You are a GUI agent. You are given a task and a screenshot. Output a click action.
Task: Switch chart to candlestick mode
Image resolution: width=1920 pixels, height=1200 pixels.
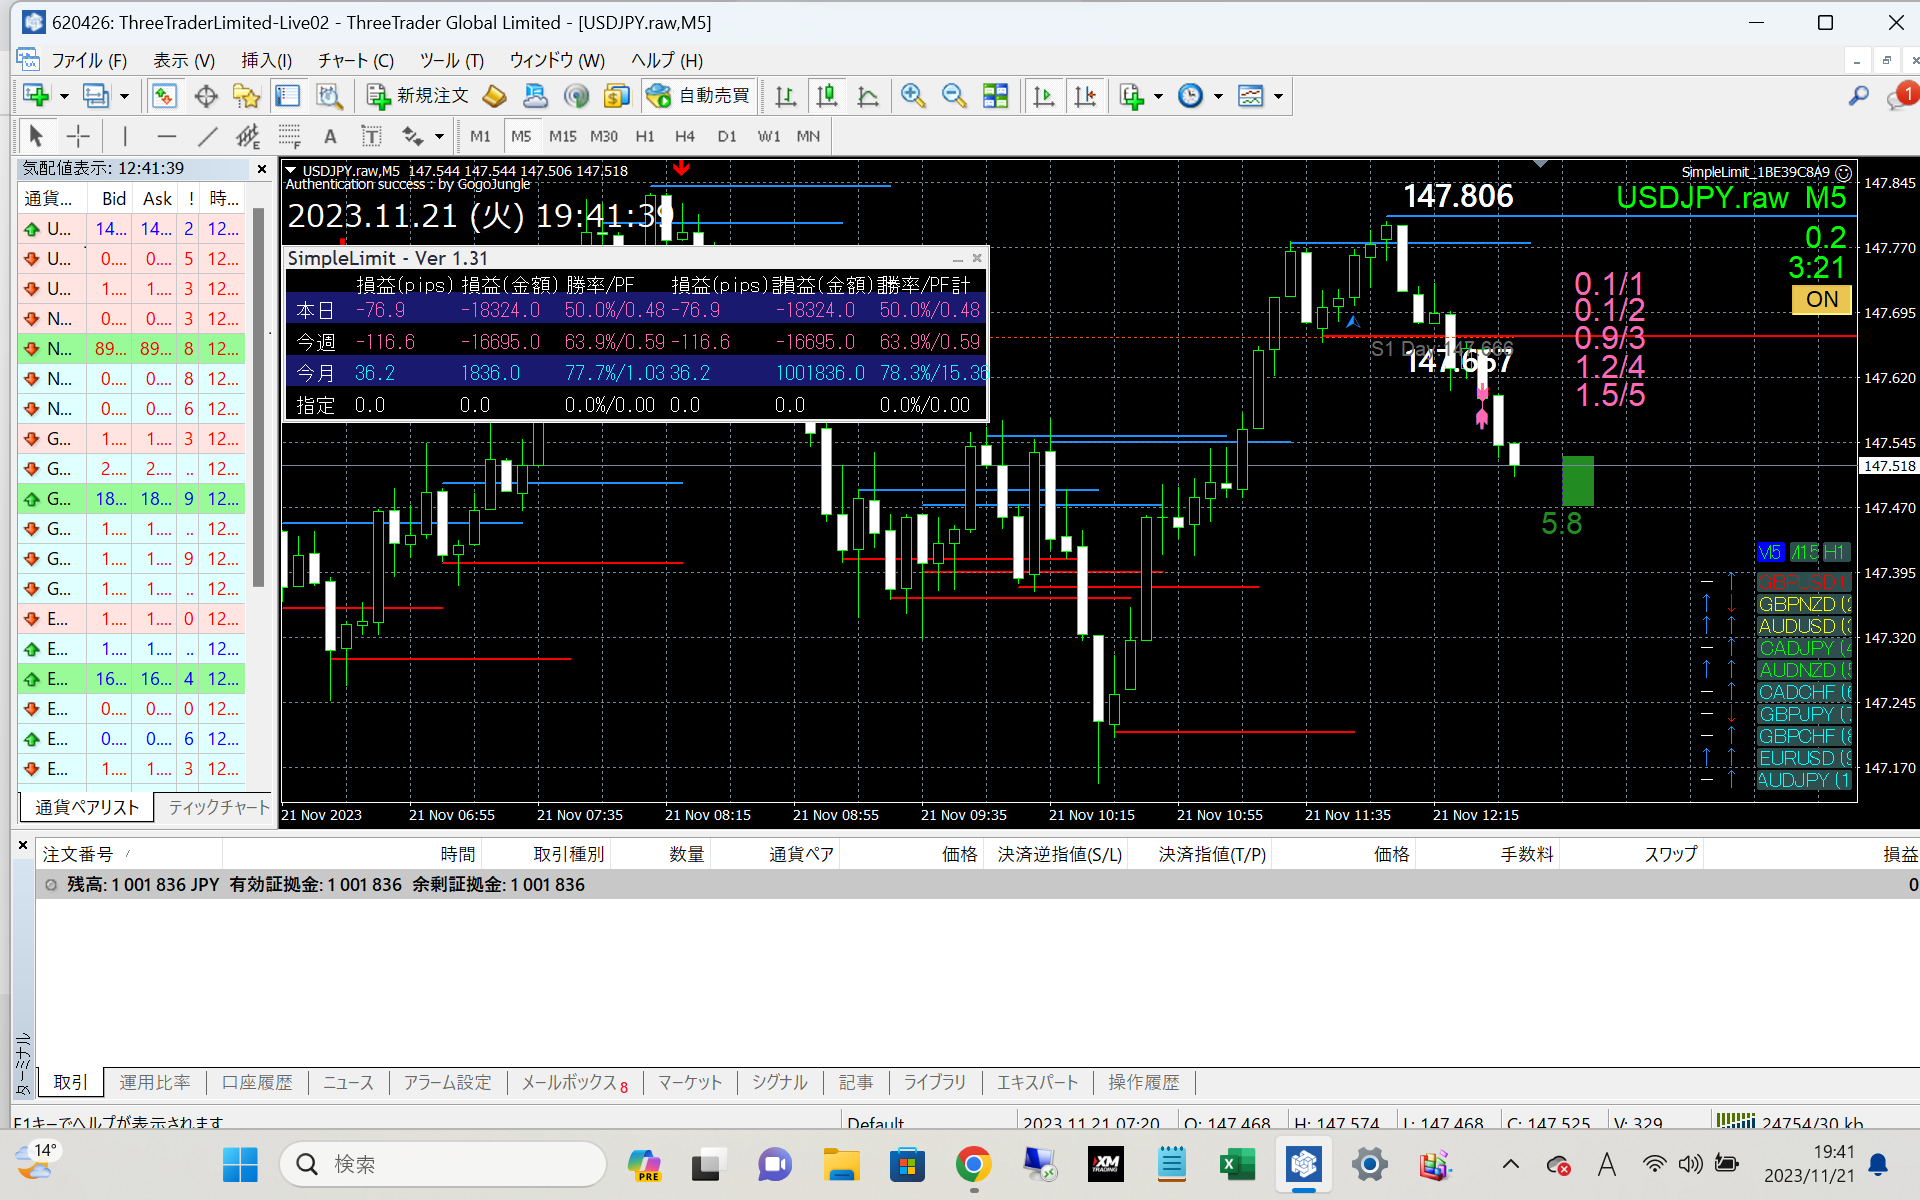click(x=827, y=96)
